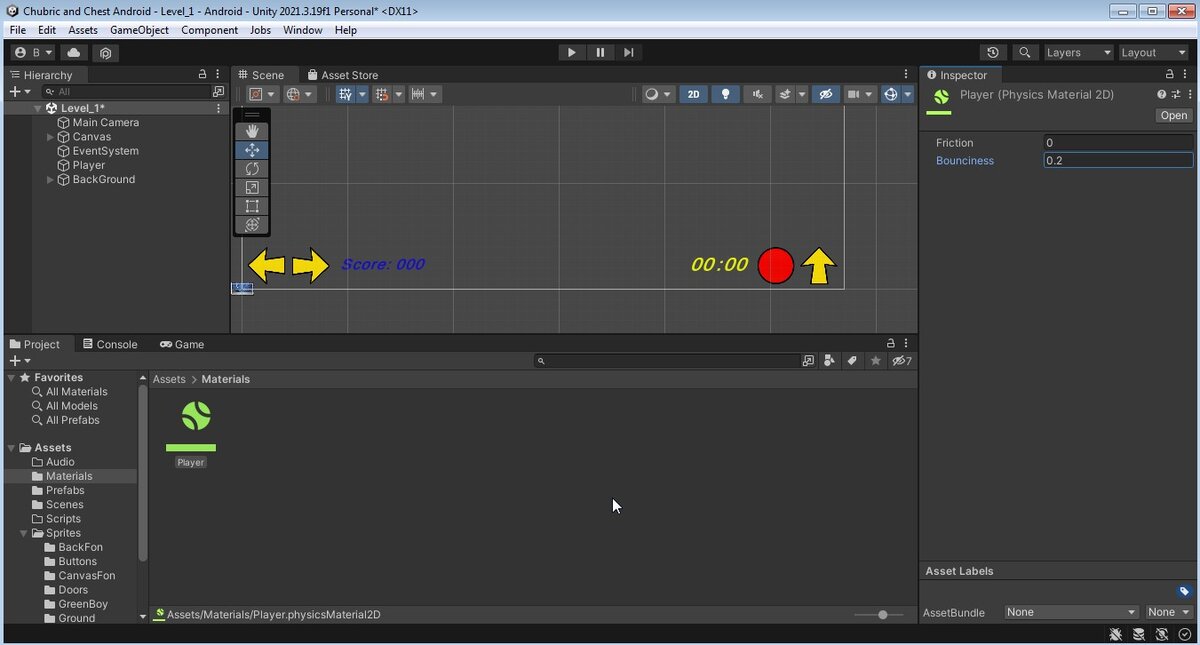Open Level_1 scene options kebab menu
Viewport: 1200px width, 645px height.
tap(219, 108)
